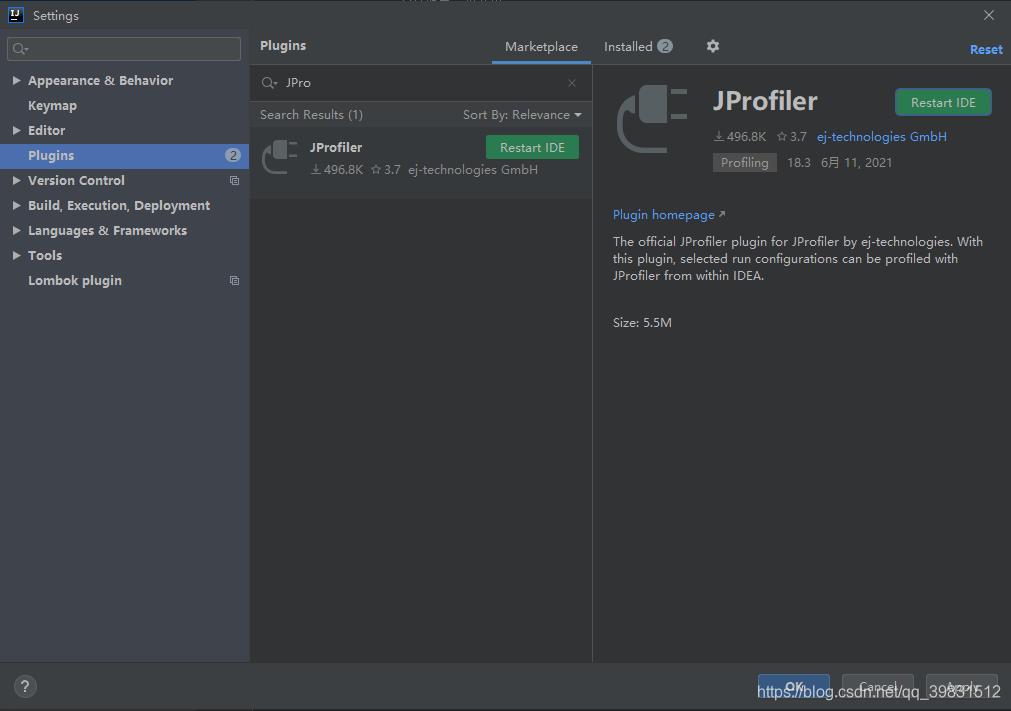Select Version Control tree label
The image size is (1011, 711).
[x=76, y=181]
